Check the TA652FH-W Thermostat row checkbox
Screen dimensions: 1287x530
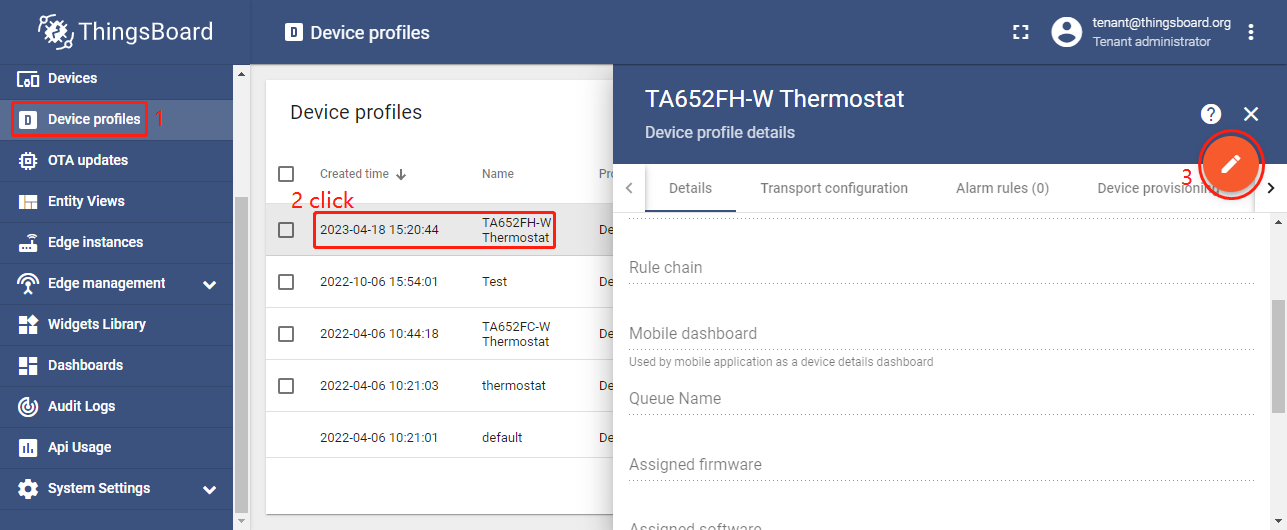pyautogui.click(x=286, y=230)
